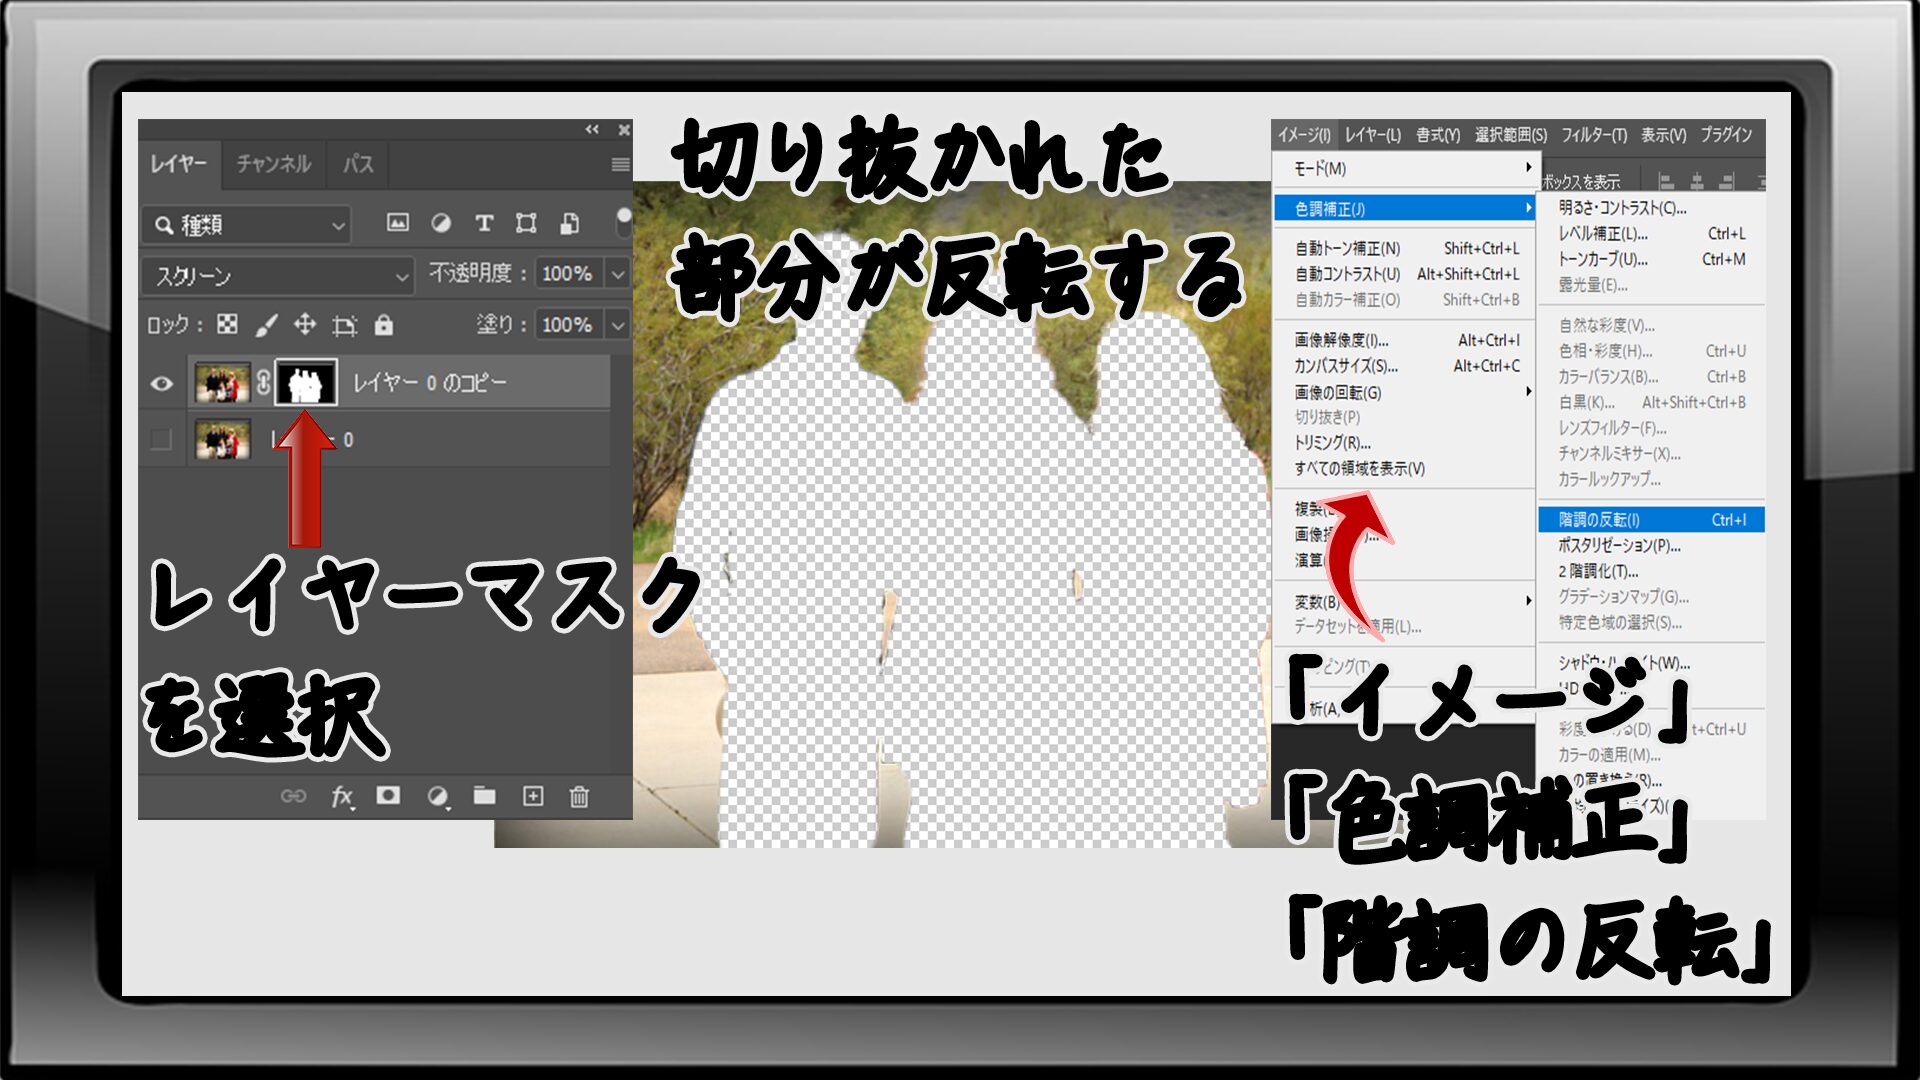Show the hidden レイヤー 0 layer
This screenshot has width=1920, height=1080.
[160, 439]
